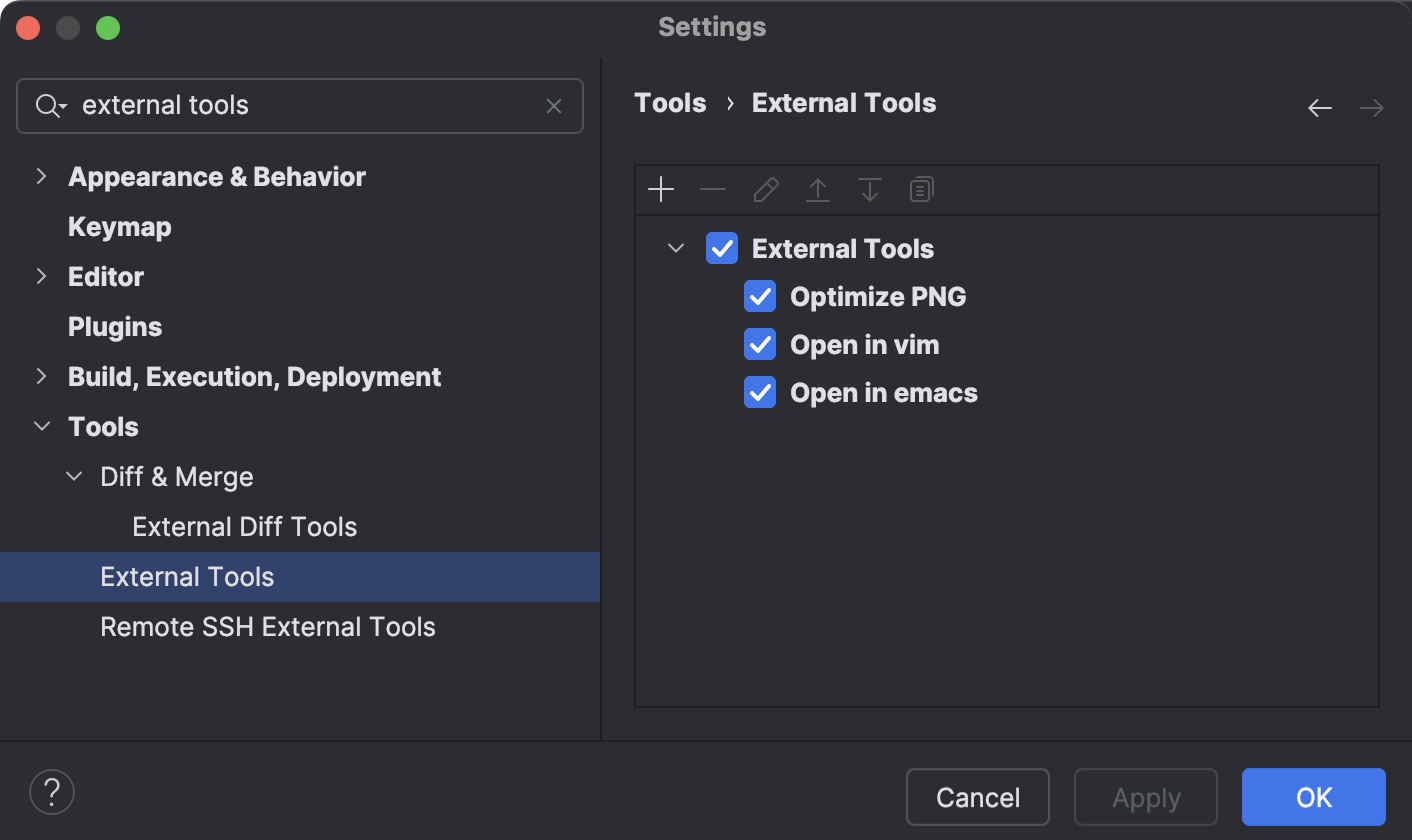Disable the Optimize PNG tool checkbox

760,297
